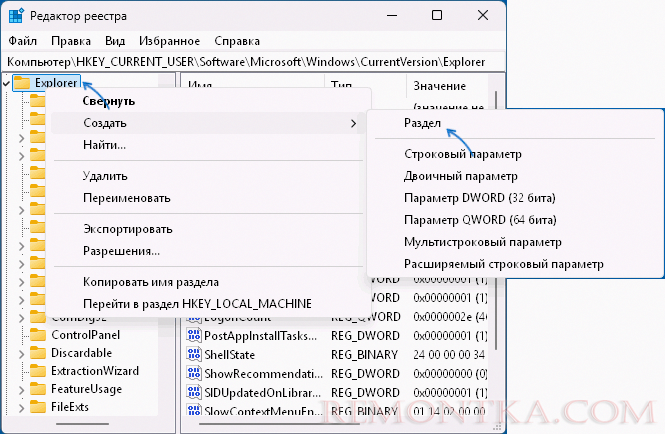
Task: Select Раздел in the Создать submenu
Action: click(515, 123)
